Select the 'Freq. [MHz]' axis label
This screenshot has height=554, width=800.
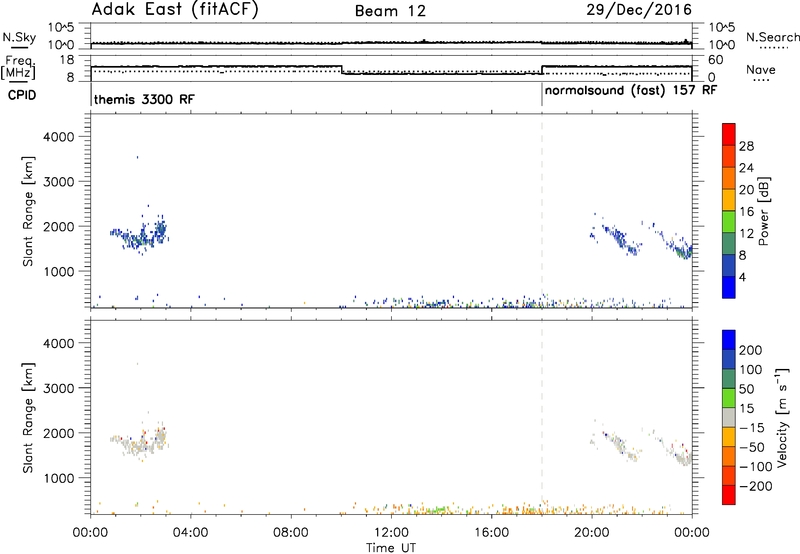pyautogui.click(x=19, y=68)
